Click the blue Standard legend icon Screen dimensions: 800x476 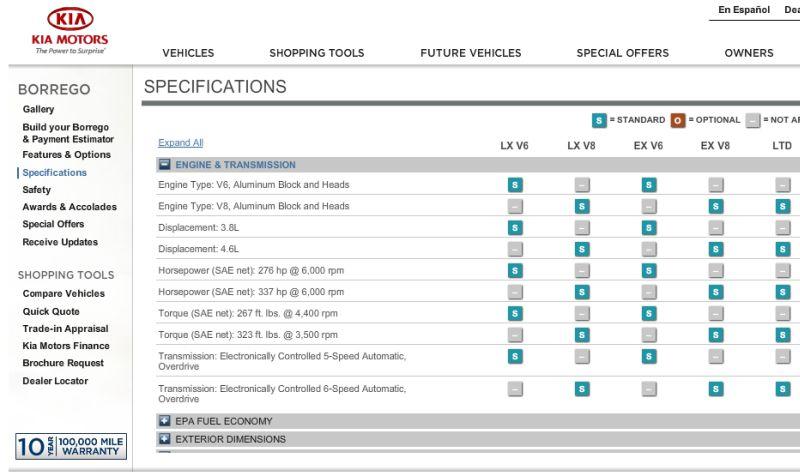pos(599,120)
